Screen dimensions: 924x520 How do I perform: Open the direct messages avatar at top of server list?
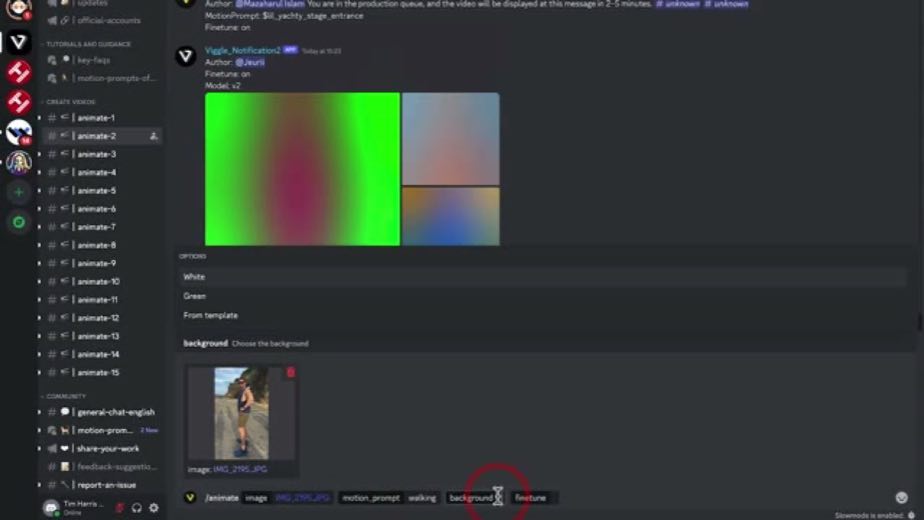(x=18, y=9)
